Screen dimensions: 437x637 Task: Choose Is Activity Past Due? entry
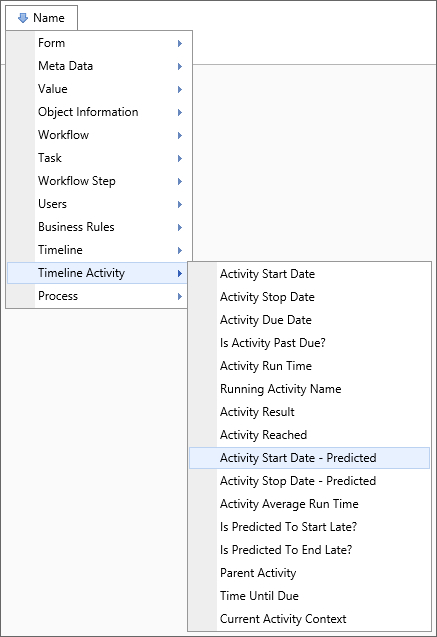[x=309, y=343]
